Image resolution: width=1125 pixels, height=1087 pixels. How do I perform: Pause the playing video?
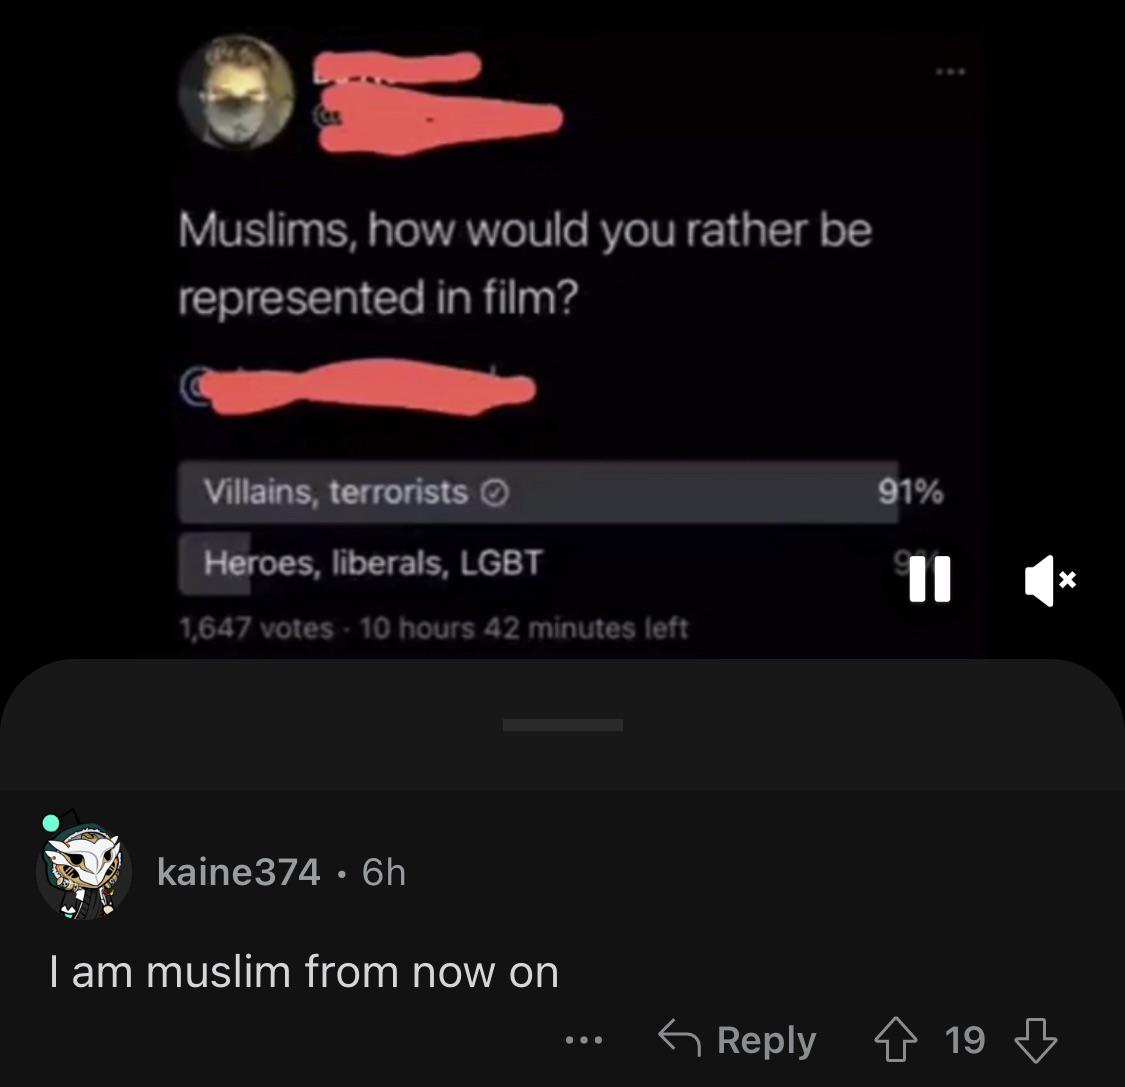(x=929, y=579)
